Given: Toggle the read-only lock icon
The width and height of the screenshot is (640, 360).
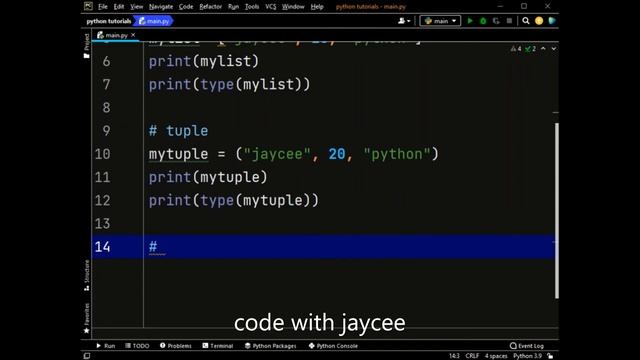Looking at the screenshot, I should (550, 356).
